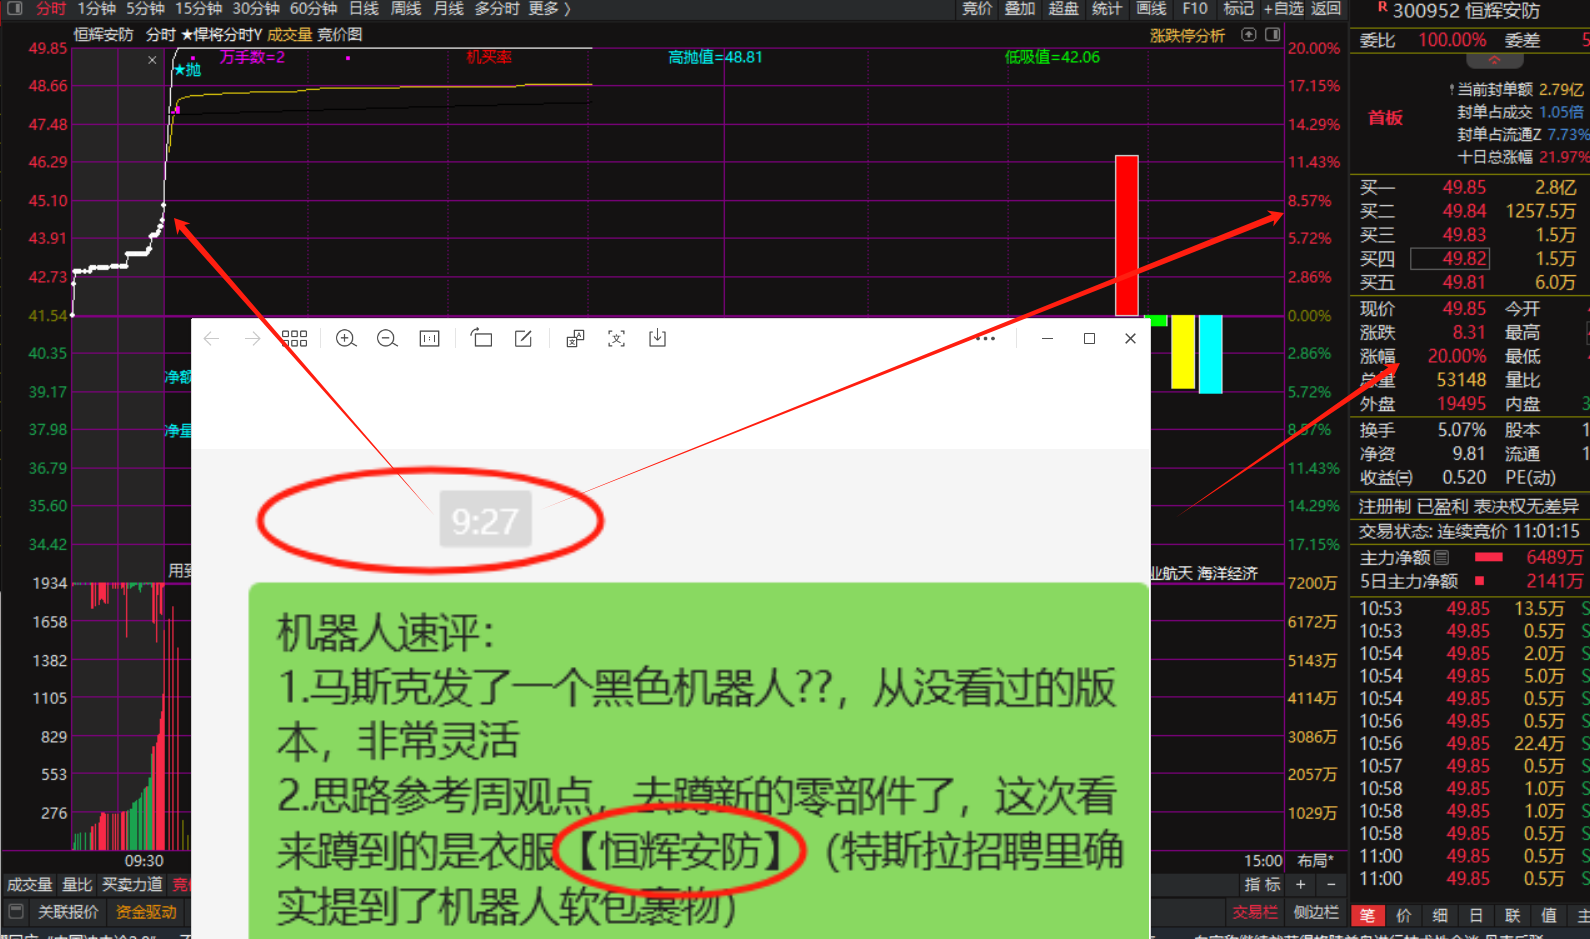Viewport: 1590px width, 939px height.
Task: Click the 成交量 label in chart header
Action: coord(289,35)
